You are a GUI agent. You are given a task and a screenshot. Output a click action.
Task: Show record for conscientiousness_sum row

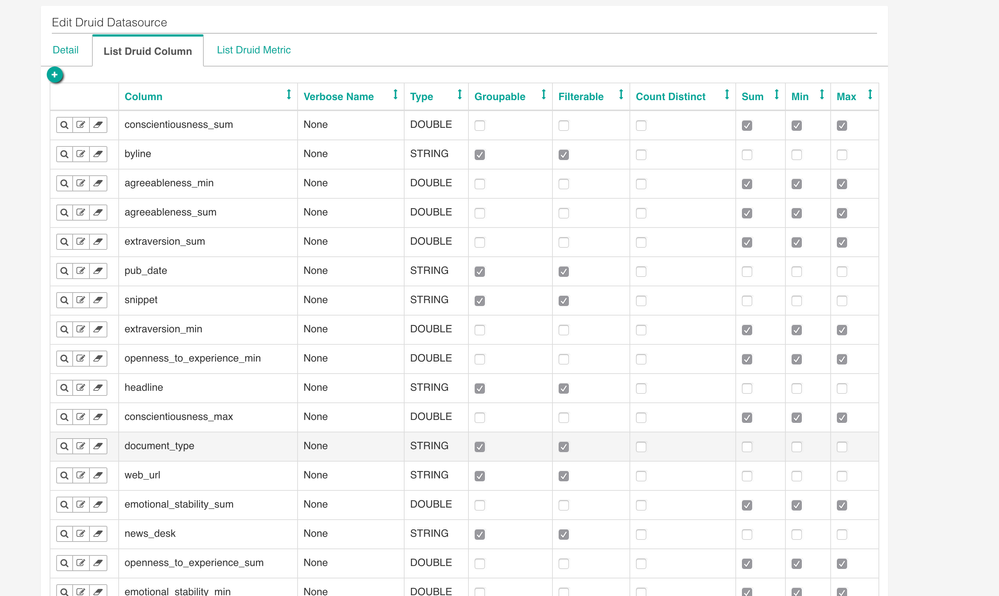(x=64, y=125)
